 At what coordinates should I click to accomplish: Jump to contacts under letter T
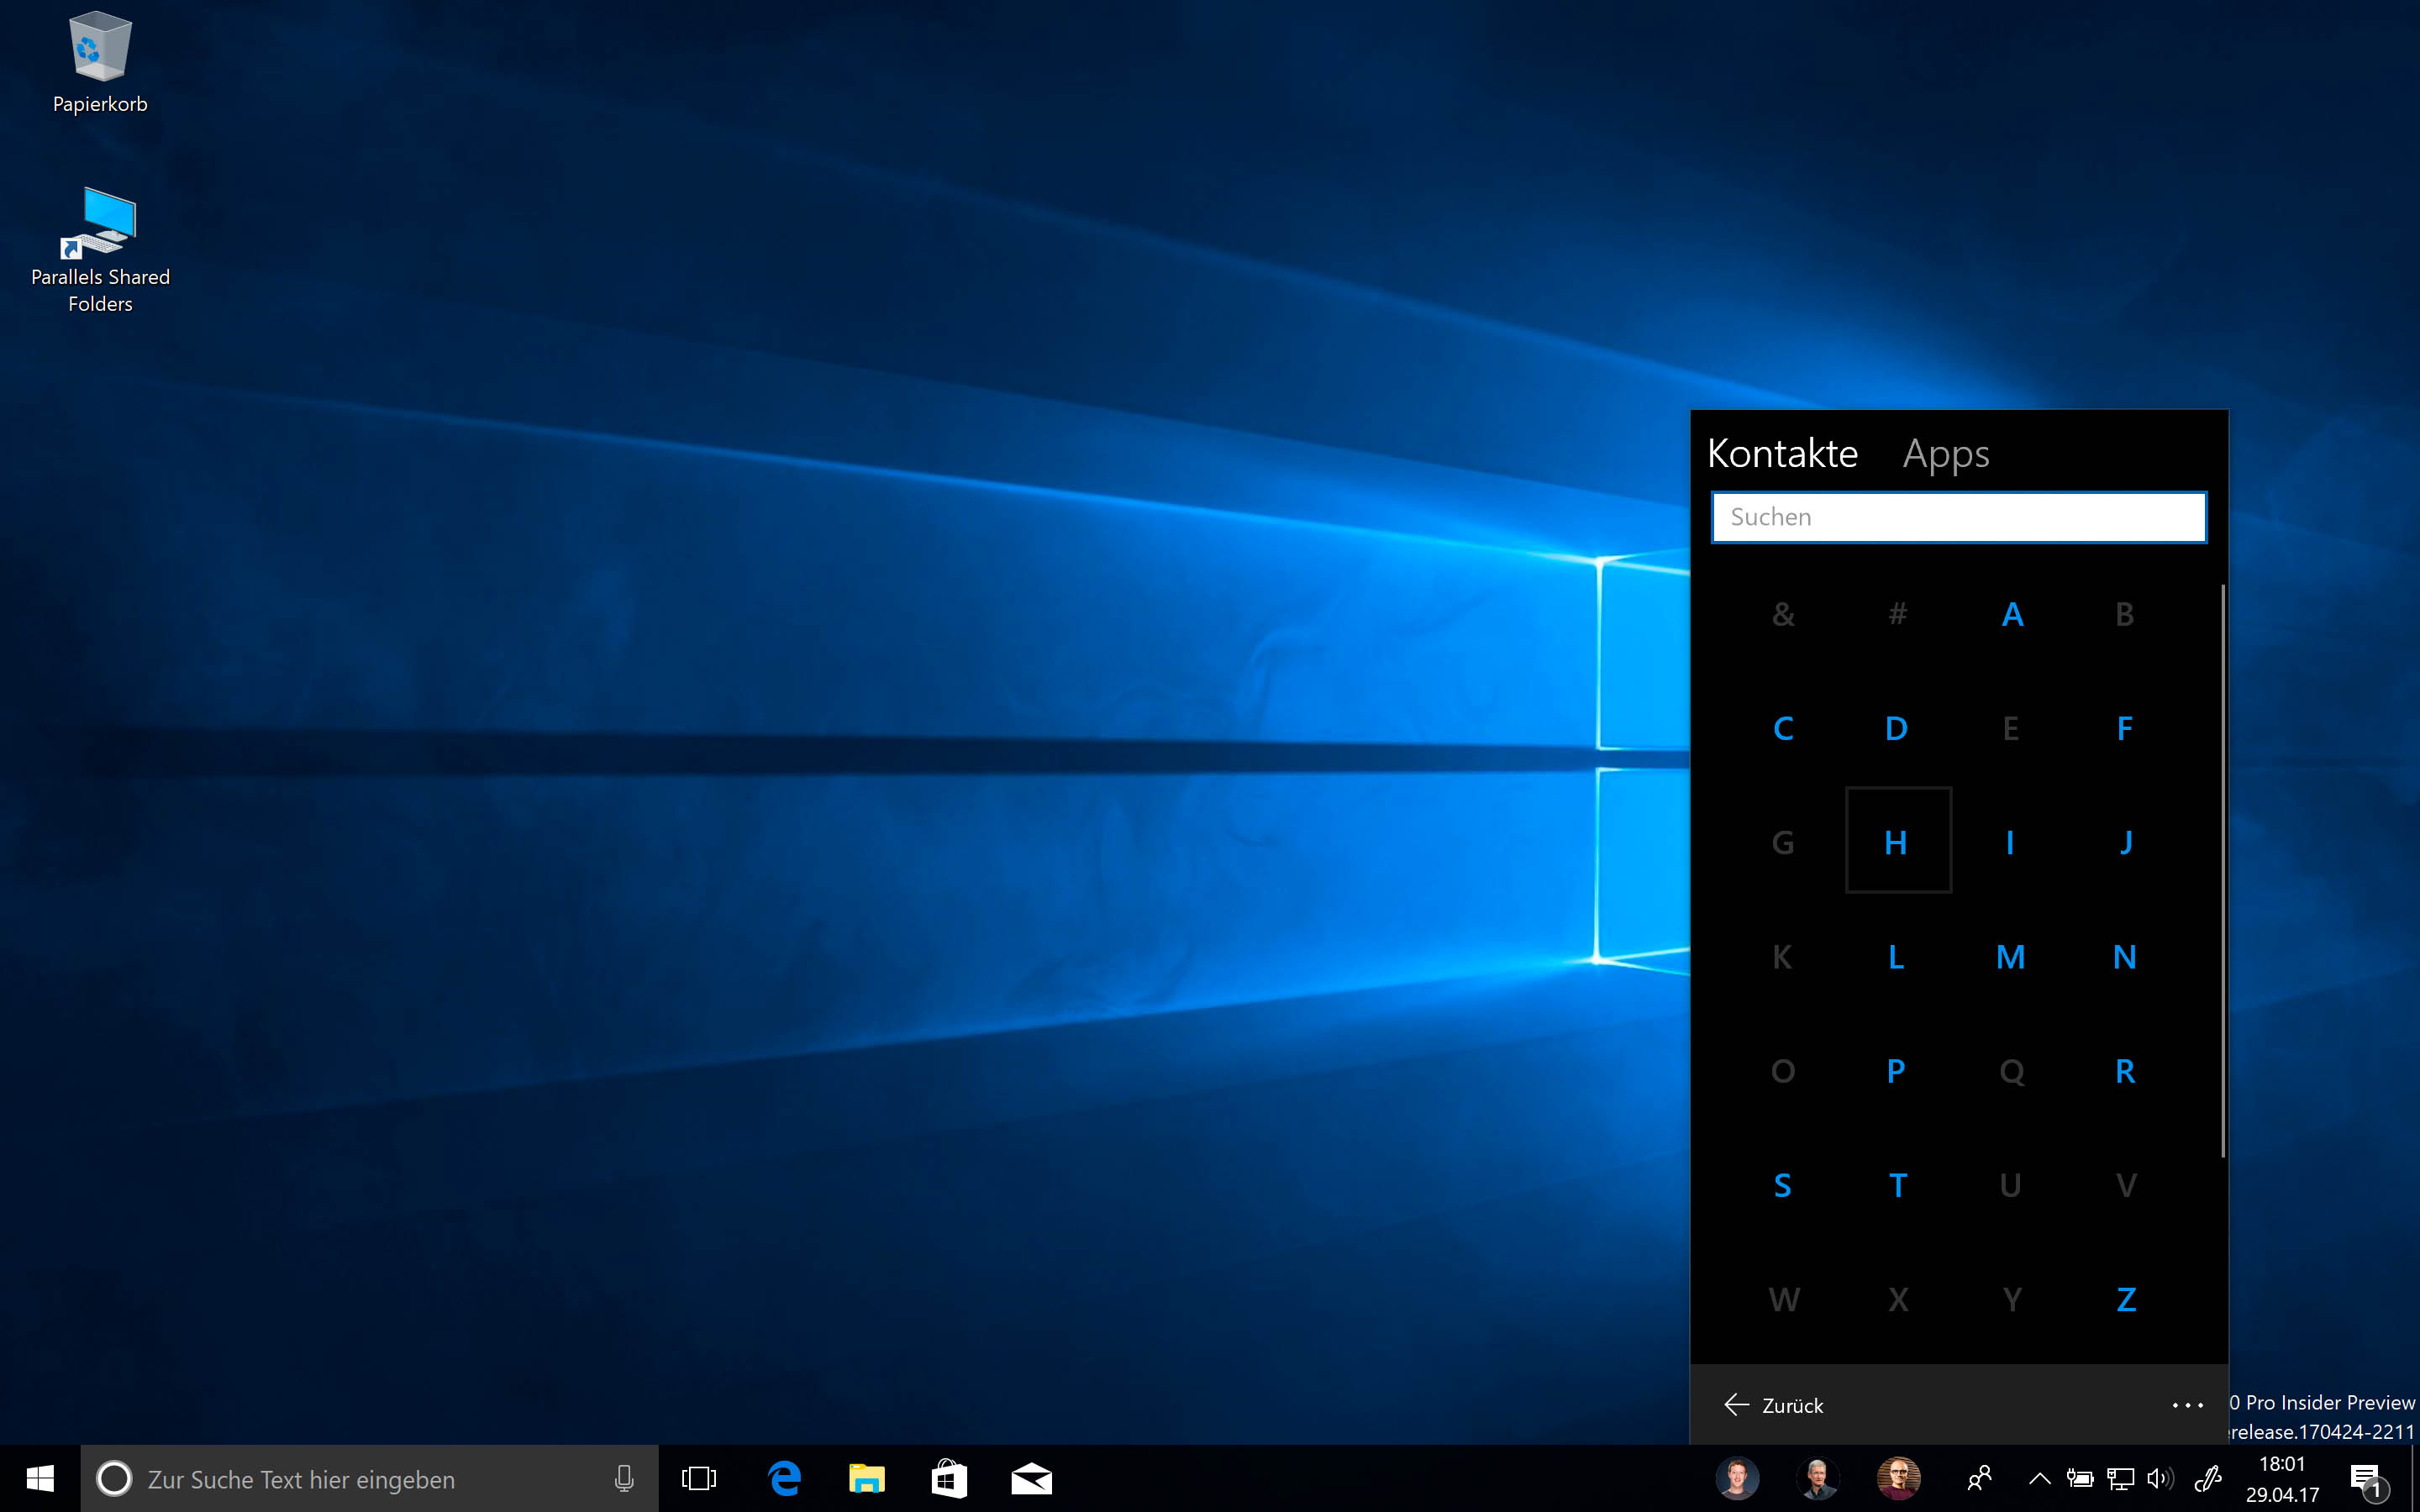click(1897, 1184)
